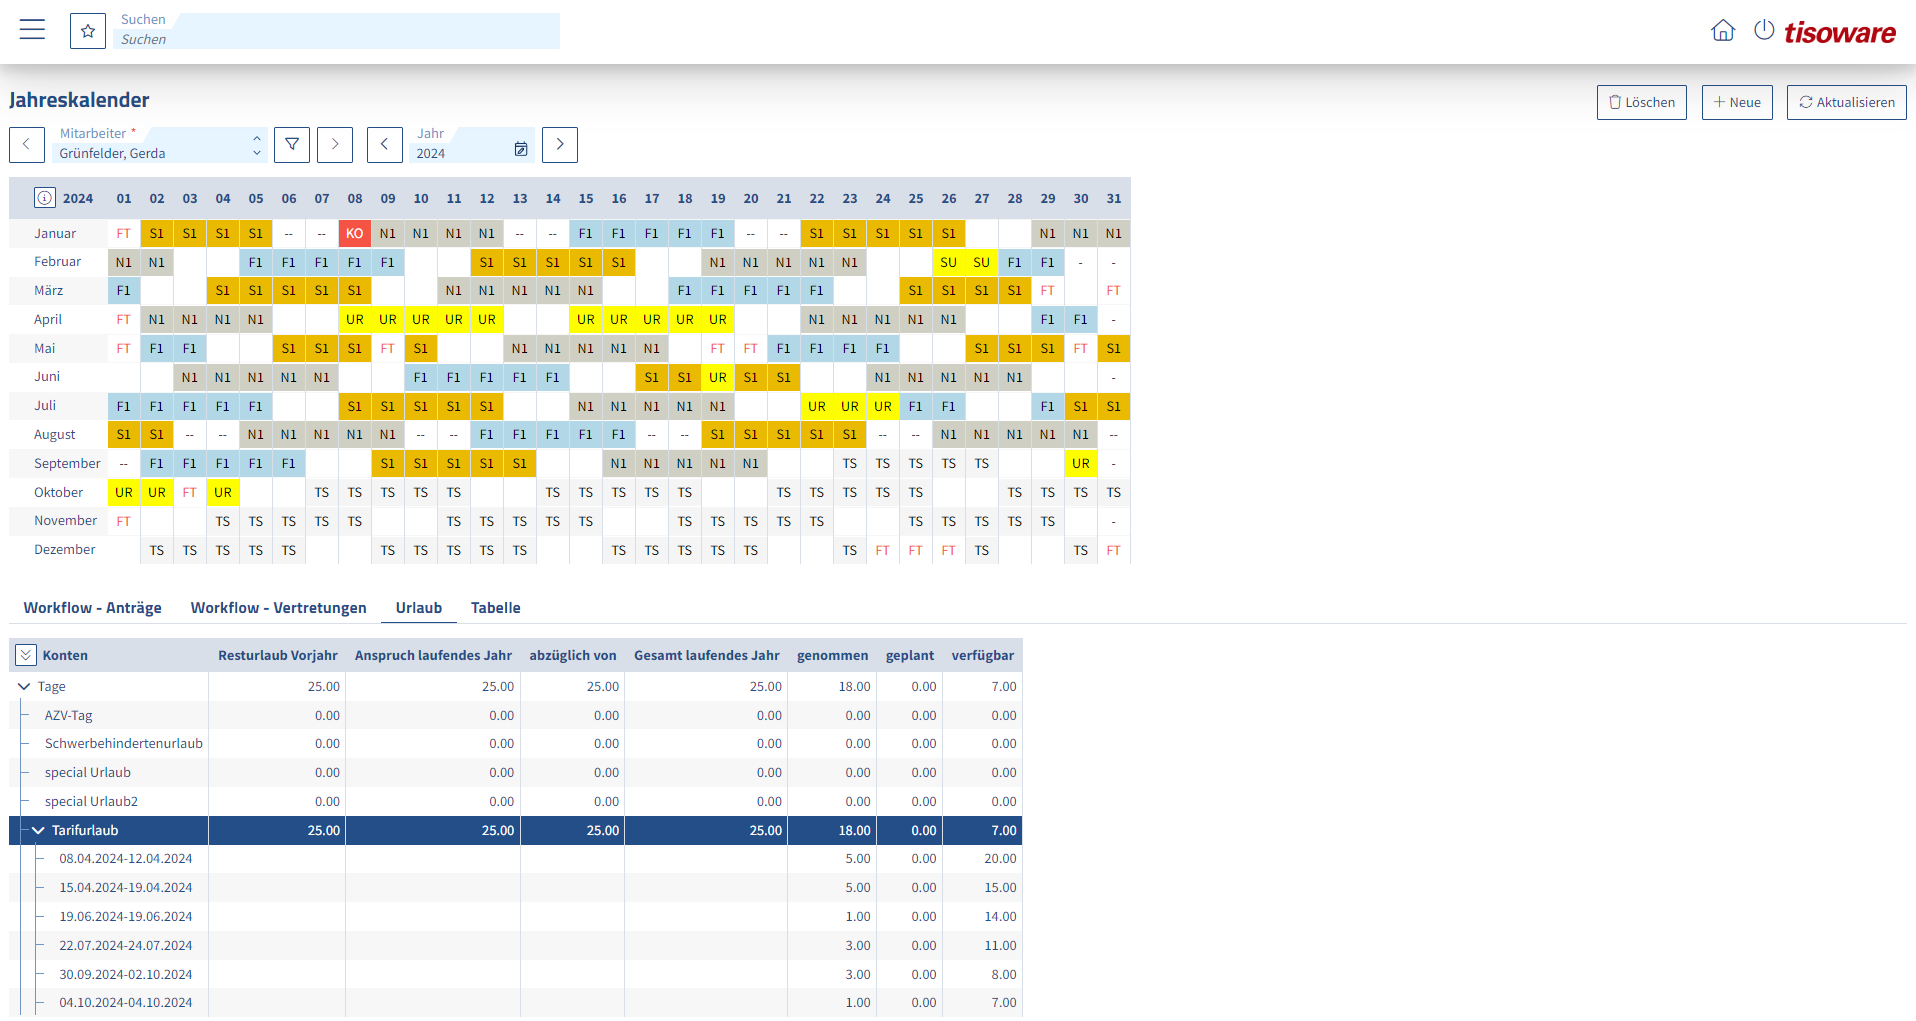
Task: Select the S1 cell on Mai 31
Action: point(1114,348)
